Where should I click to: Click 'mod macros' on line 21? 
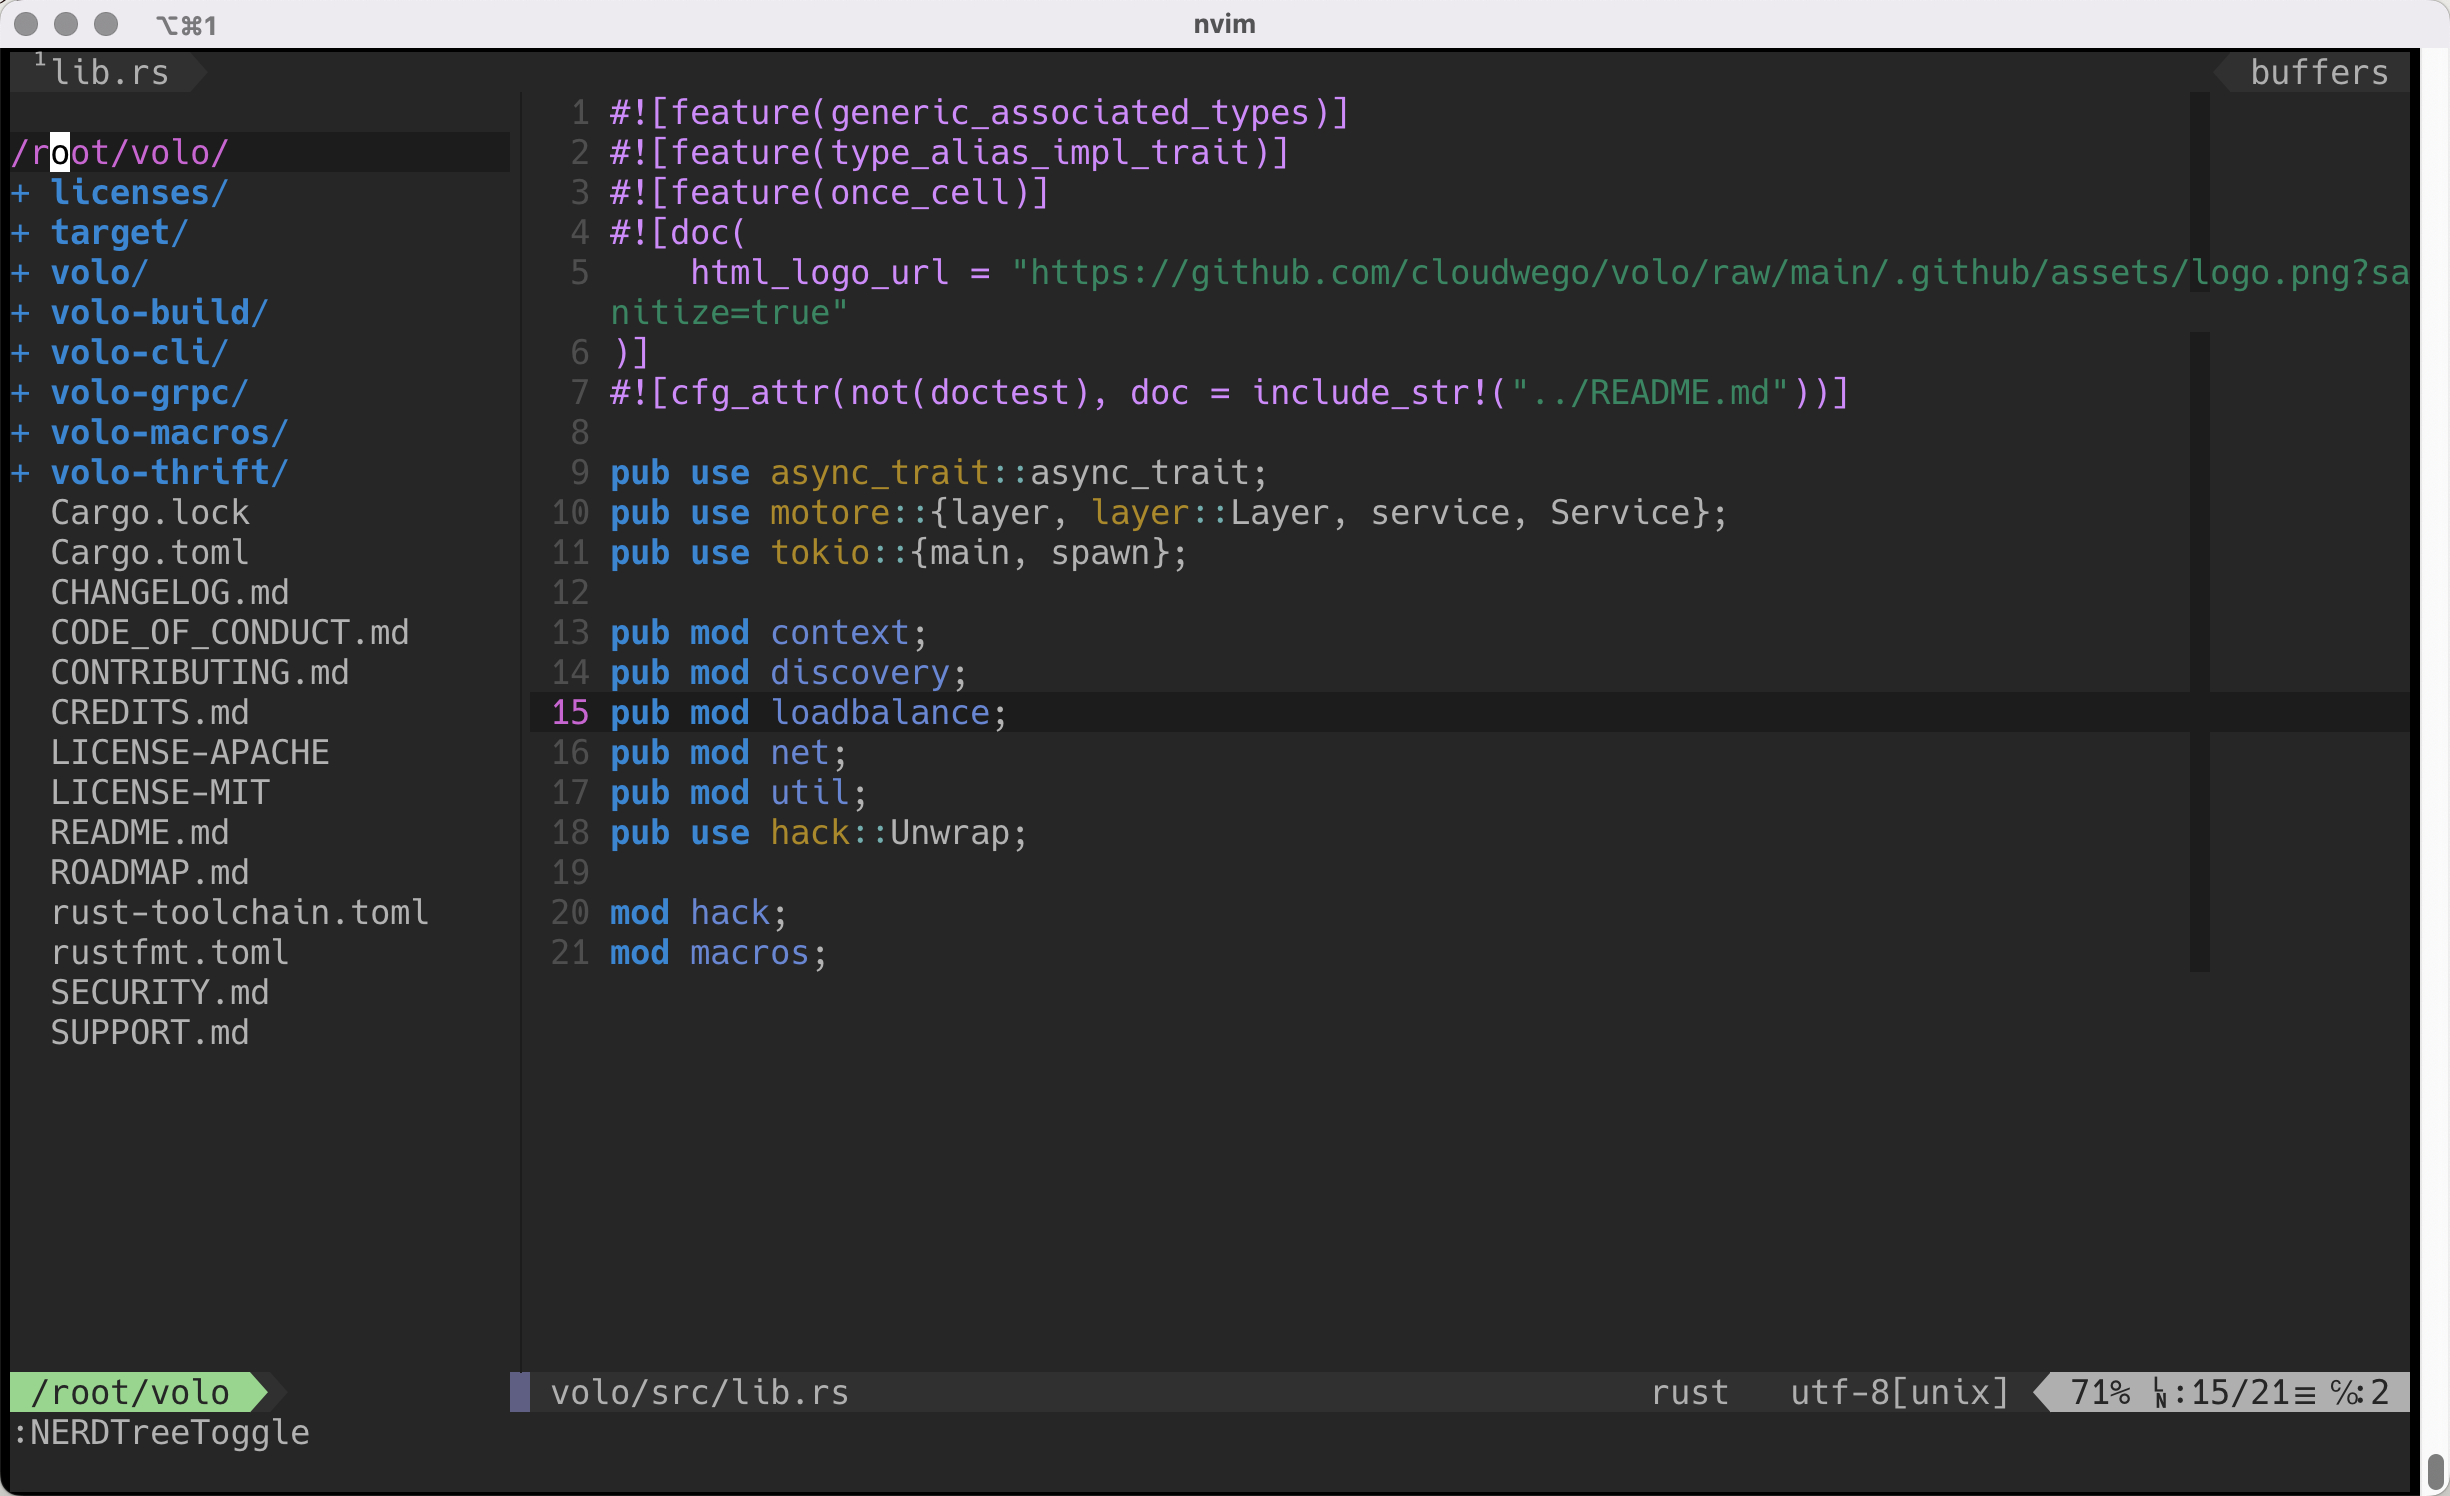[x=710, y=952]
